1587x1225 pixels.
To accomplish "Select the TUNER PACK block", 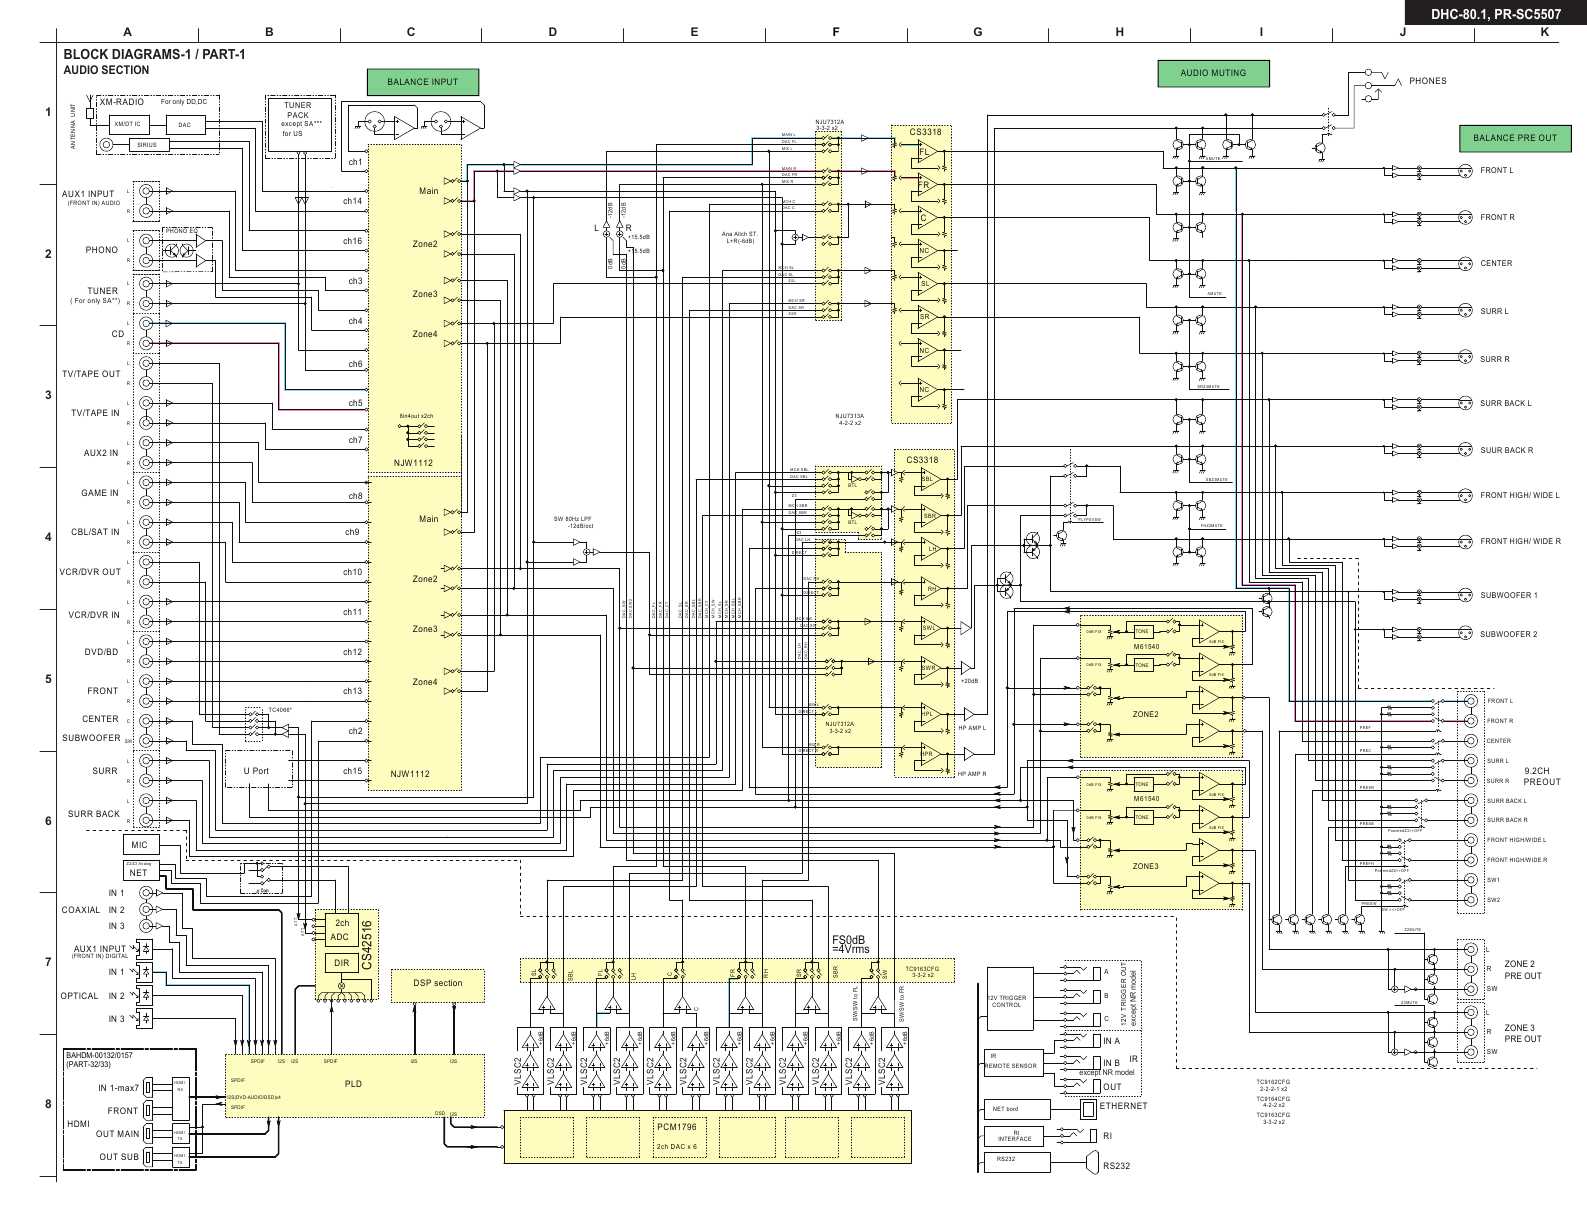I will 299,124.
